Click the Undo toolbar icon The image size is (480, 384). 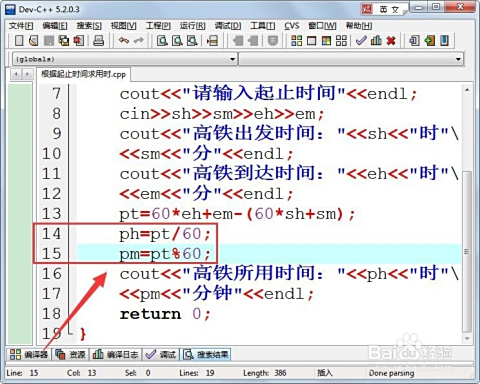click(x=123, y=41)
